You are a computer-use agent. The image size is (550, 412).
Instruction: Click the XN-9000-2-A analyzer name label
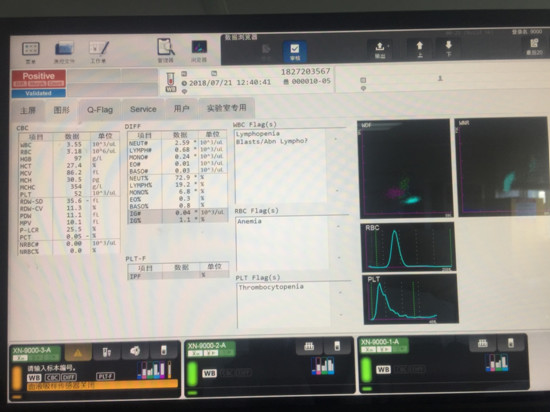(x=207, y=346)
